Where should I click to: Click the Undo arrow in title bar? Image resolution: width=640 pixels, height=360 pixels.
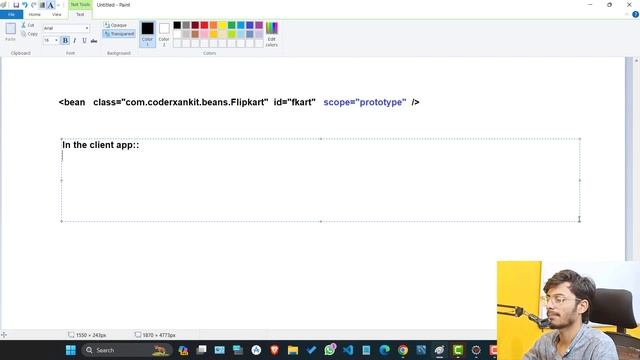(x=25, y=5)
